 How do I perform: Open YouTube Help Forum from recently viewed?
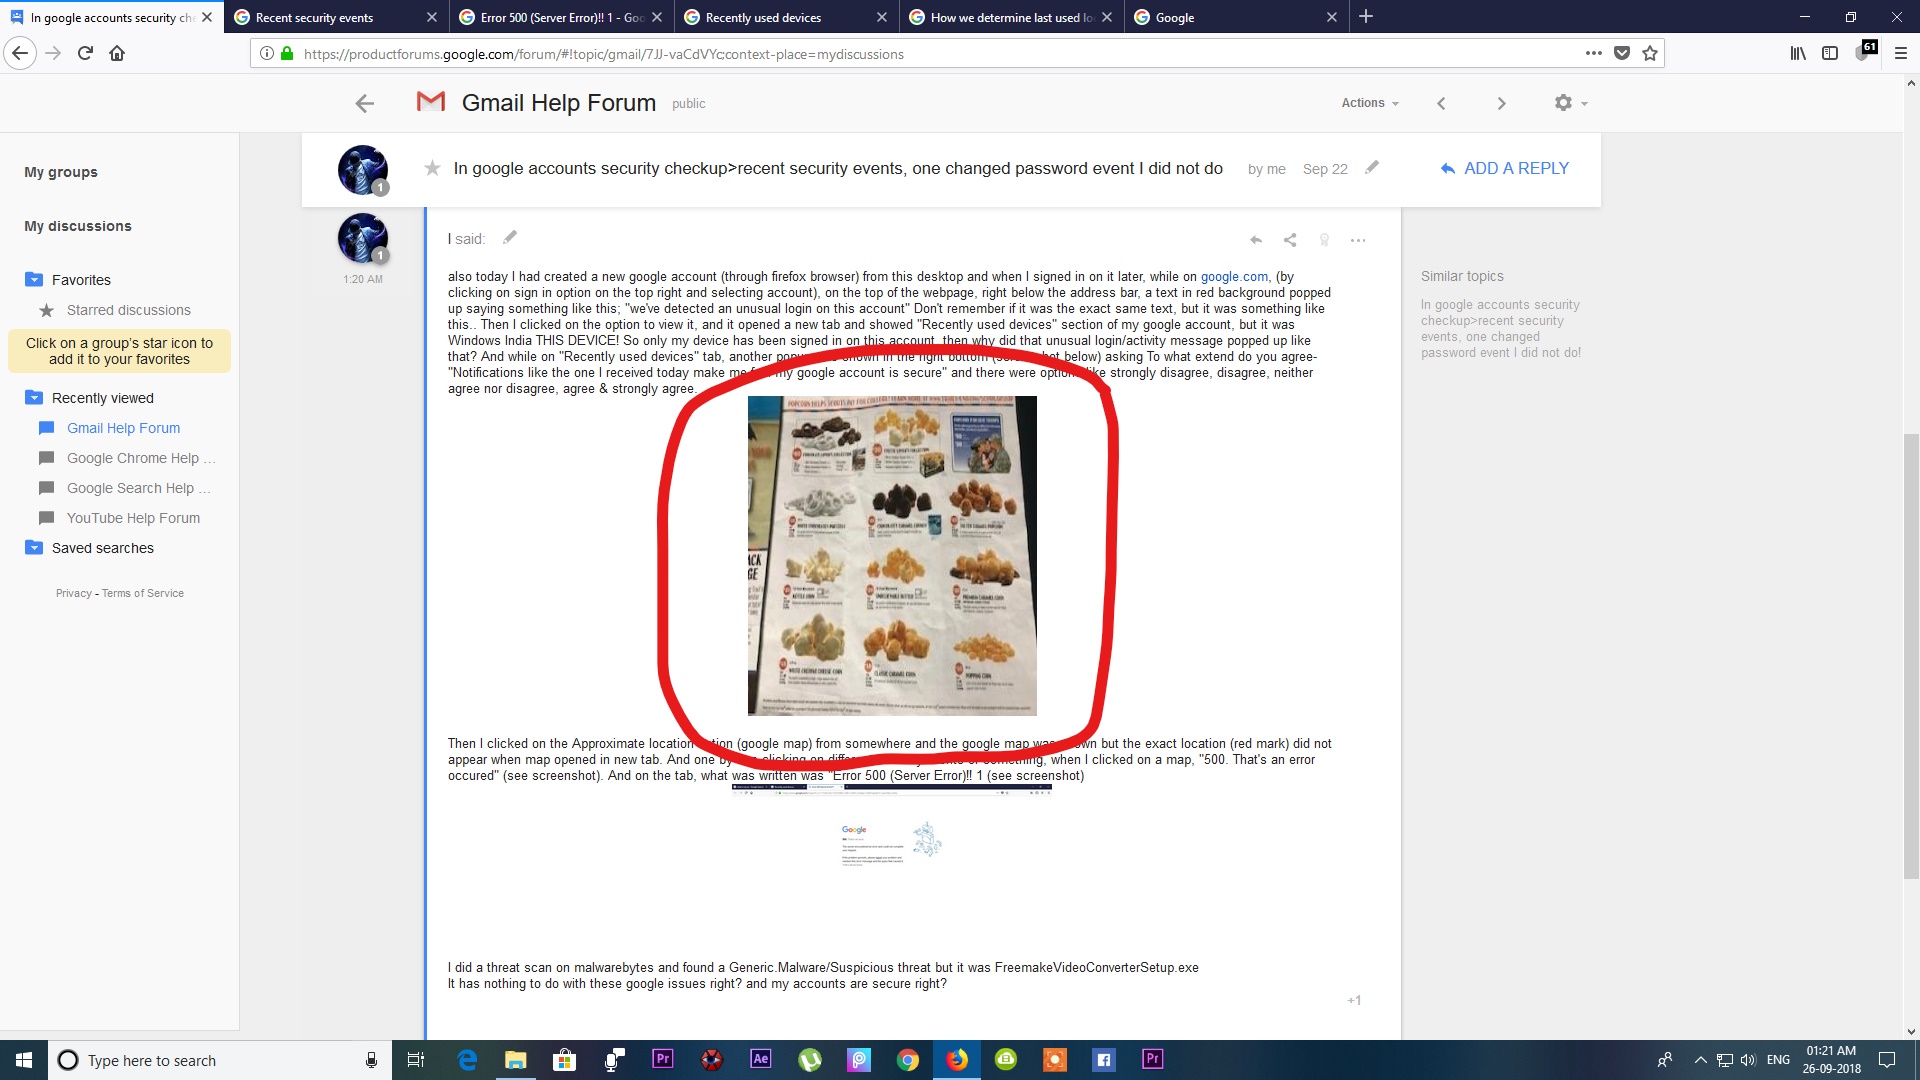[x=133, y=518]
